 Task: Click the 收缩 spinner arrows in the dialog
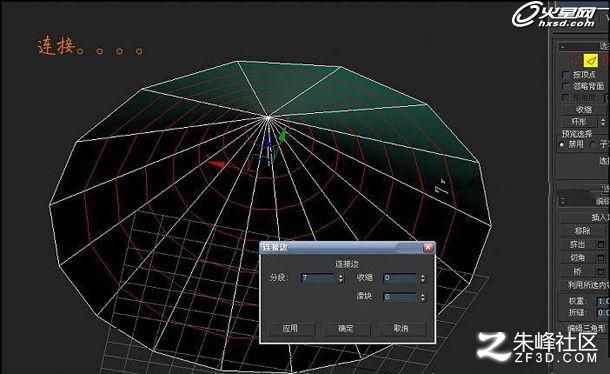pyautogui.click(x=423, y=278)
